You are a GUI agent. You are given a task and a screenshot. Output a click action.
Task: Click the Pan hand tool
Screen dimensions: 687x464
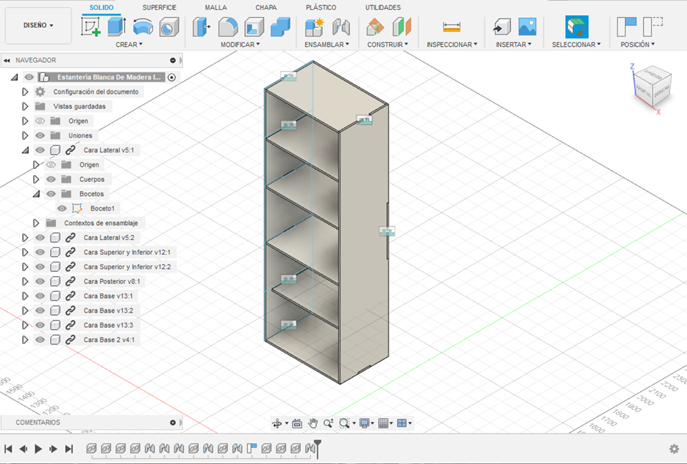pyautogui.click(x=312, y=423)
